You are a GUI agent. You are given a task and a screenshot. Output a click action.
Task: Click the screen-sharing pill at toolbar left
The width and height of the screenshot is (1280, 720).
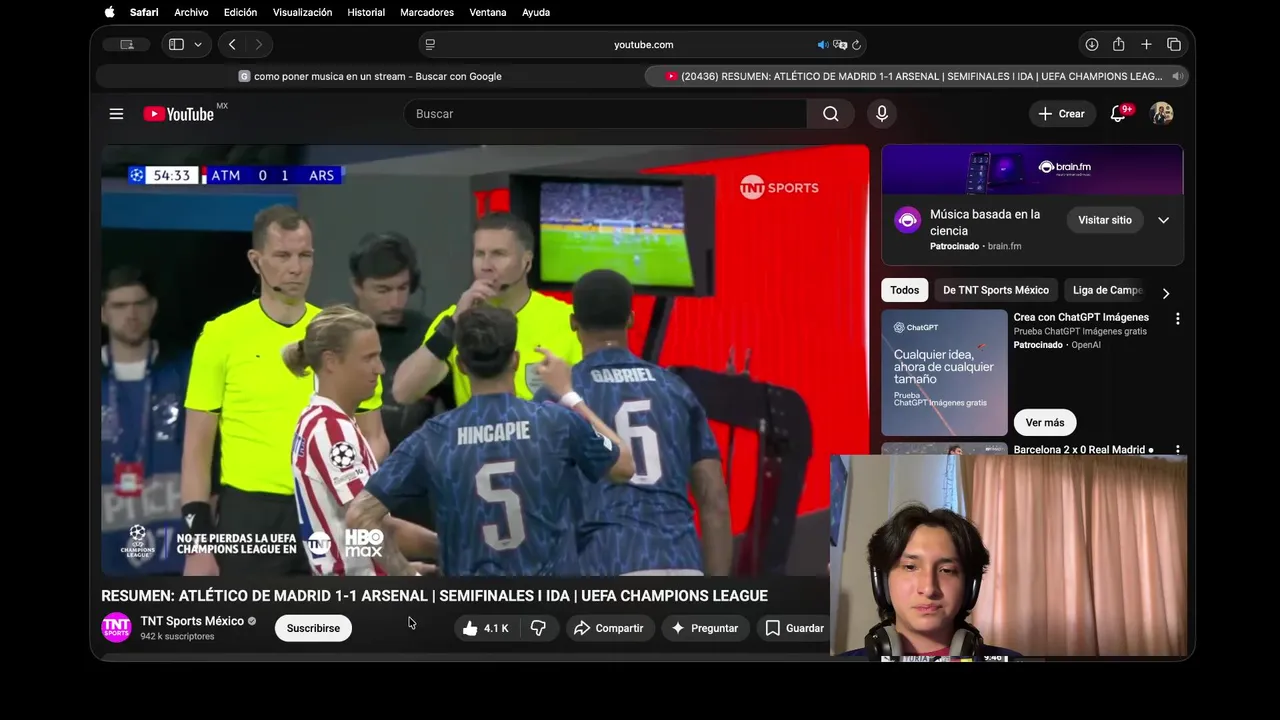click(126, 45)
